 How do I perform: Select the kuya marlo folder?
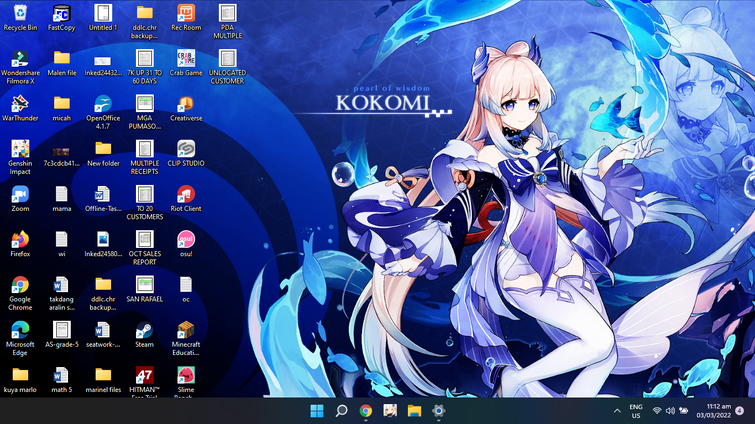click(x=20, y=380)
